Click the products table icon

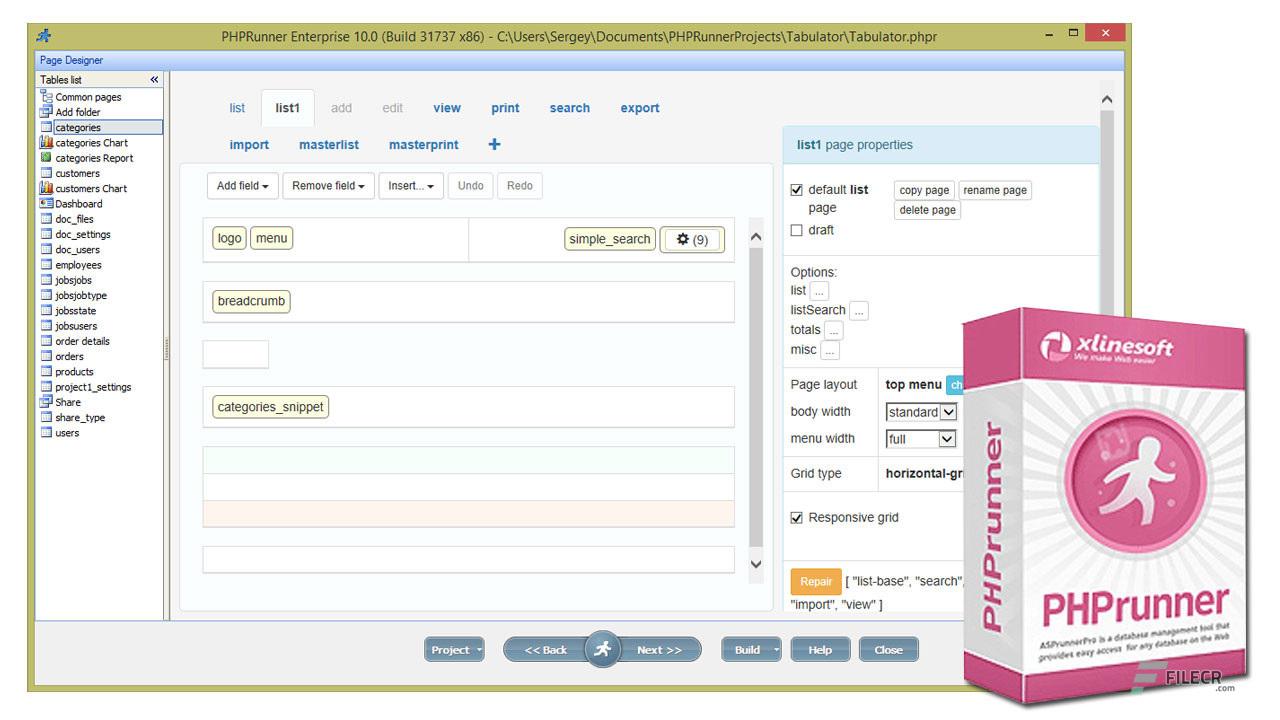(46, 371)
